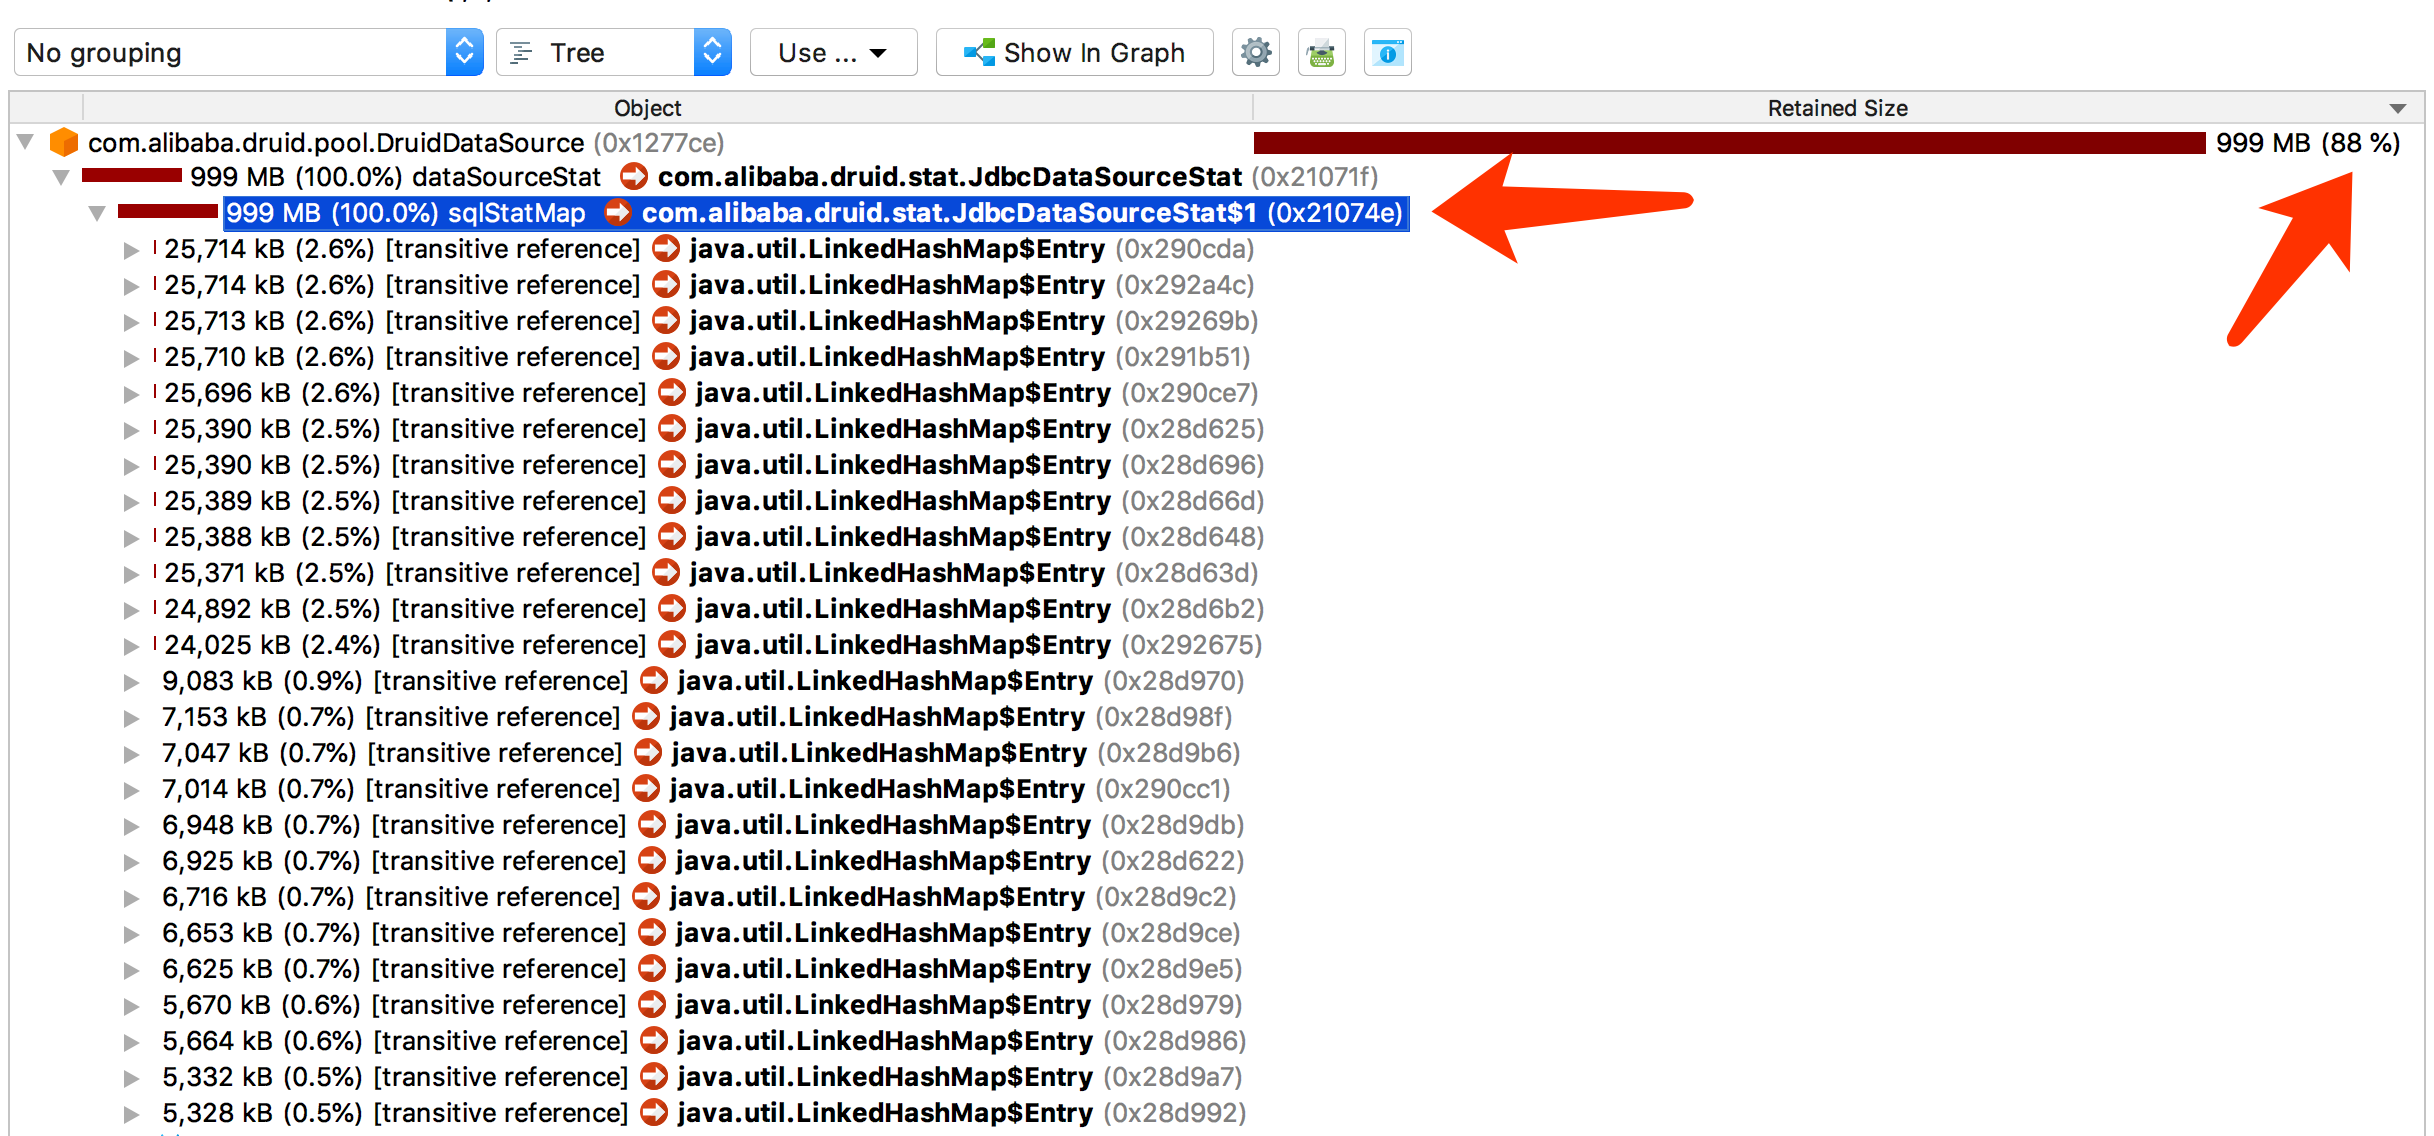Click the Show In Graph button
This screenshot has width=2434, height=1136.
(x=1074, y=52)
